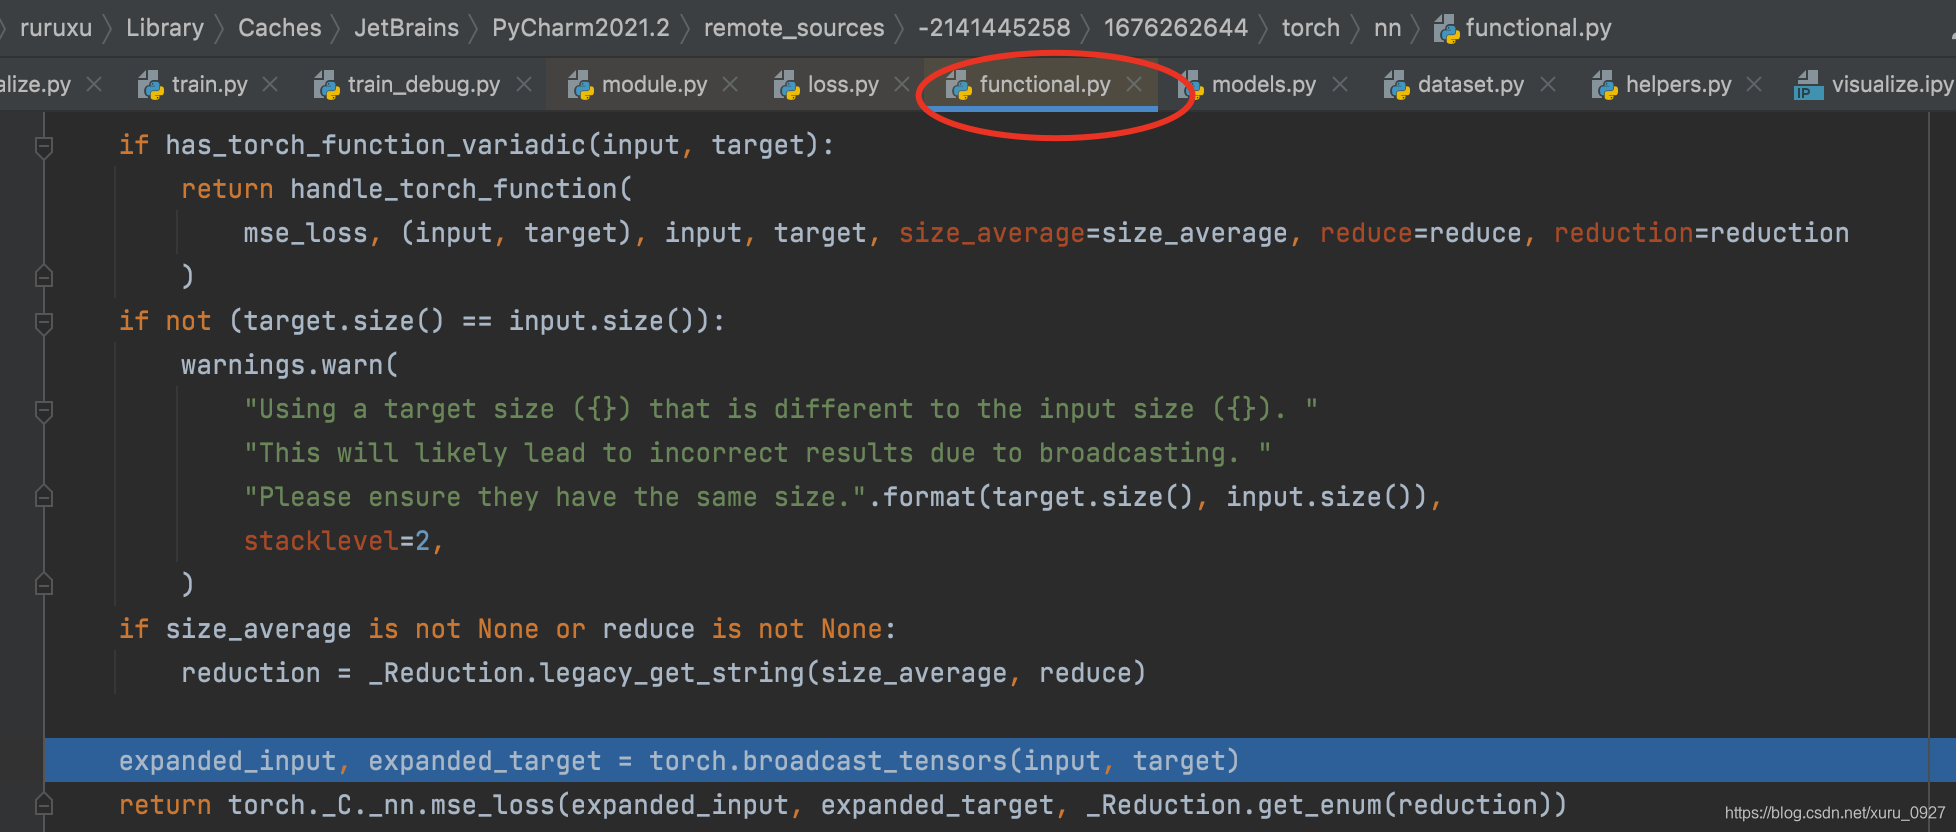1956x832 pixels.
Task: Click 'has_torch_function_variadic' function name
Action: (x=375, y=145)
